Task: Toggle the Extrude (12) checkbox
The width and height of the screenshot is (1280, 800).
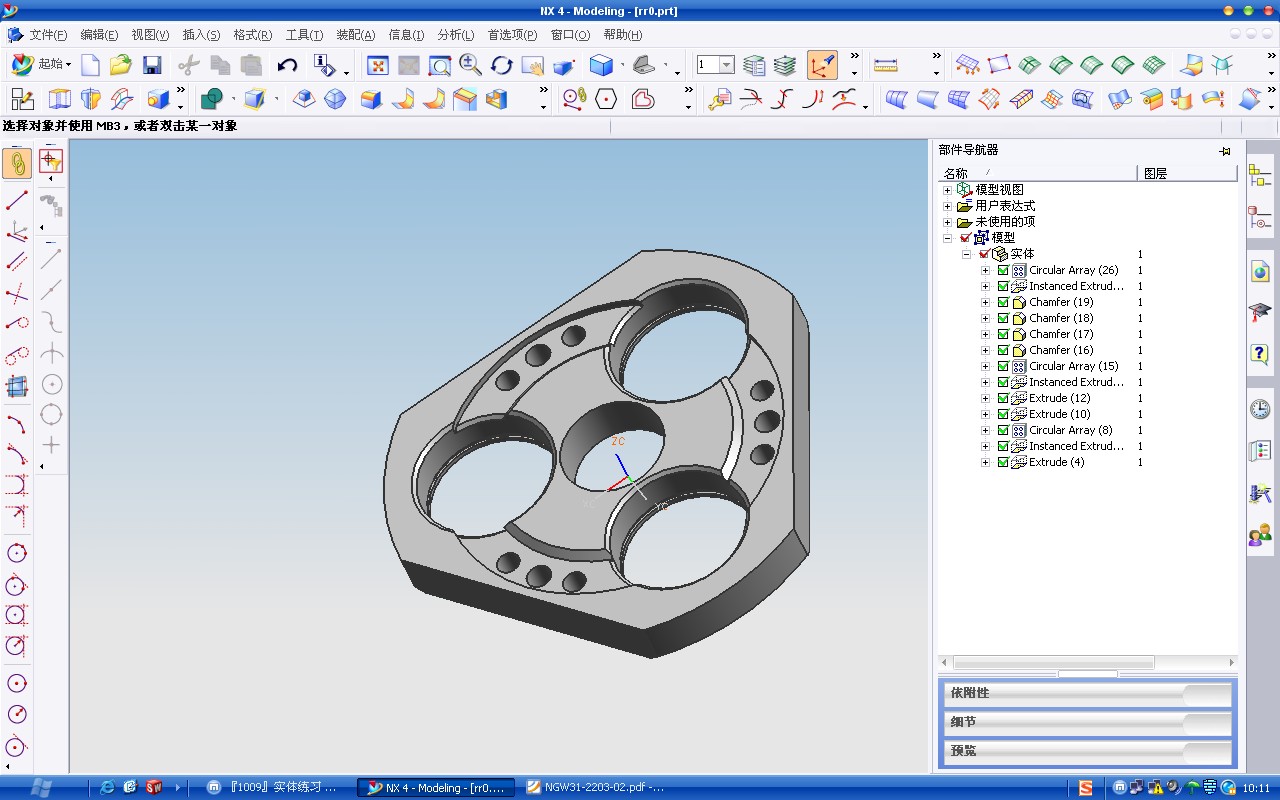Action: (1003, 398)
